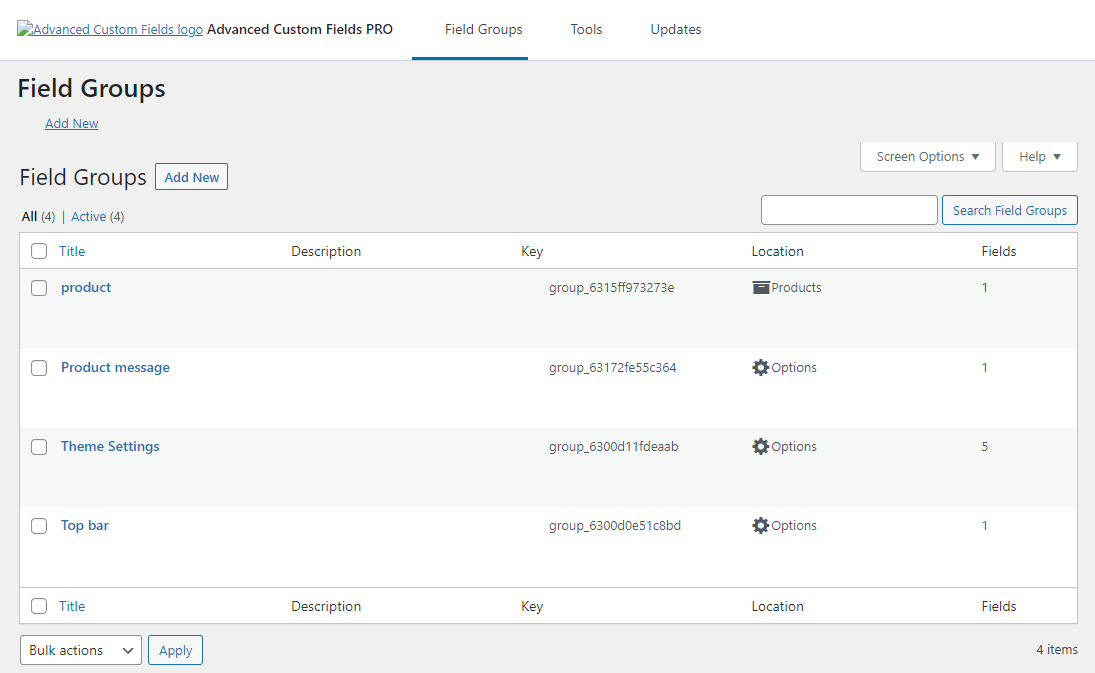Apply the selected bulk action
This screenshot has height=673, width=1095.
pyautogui.click(x=175, y=650)
